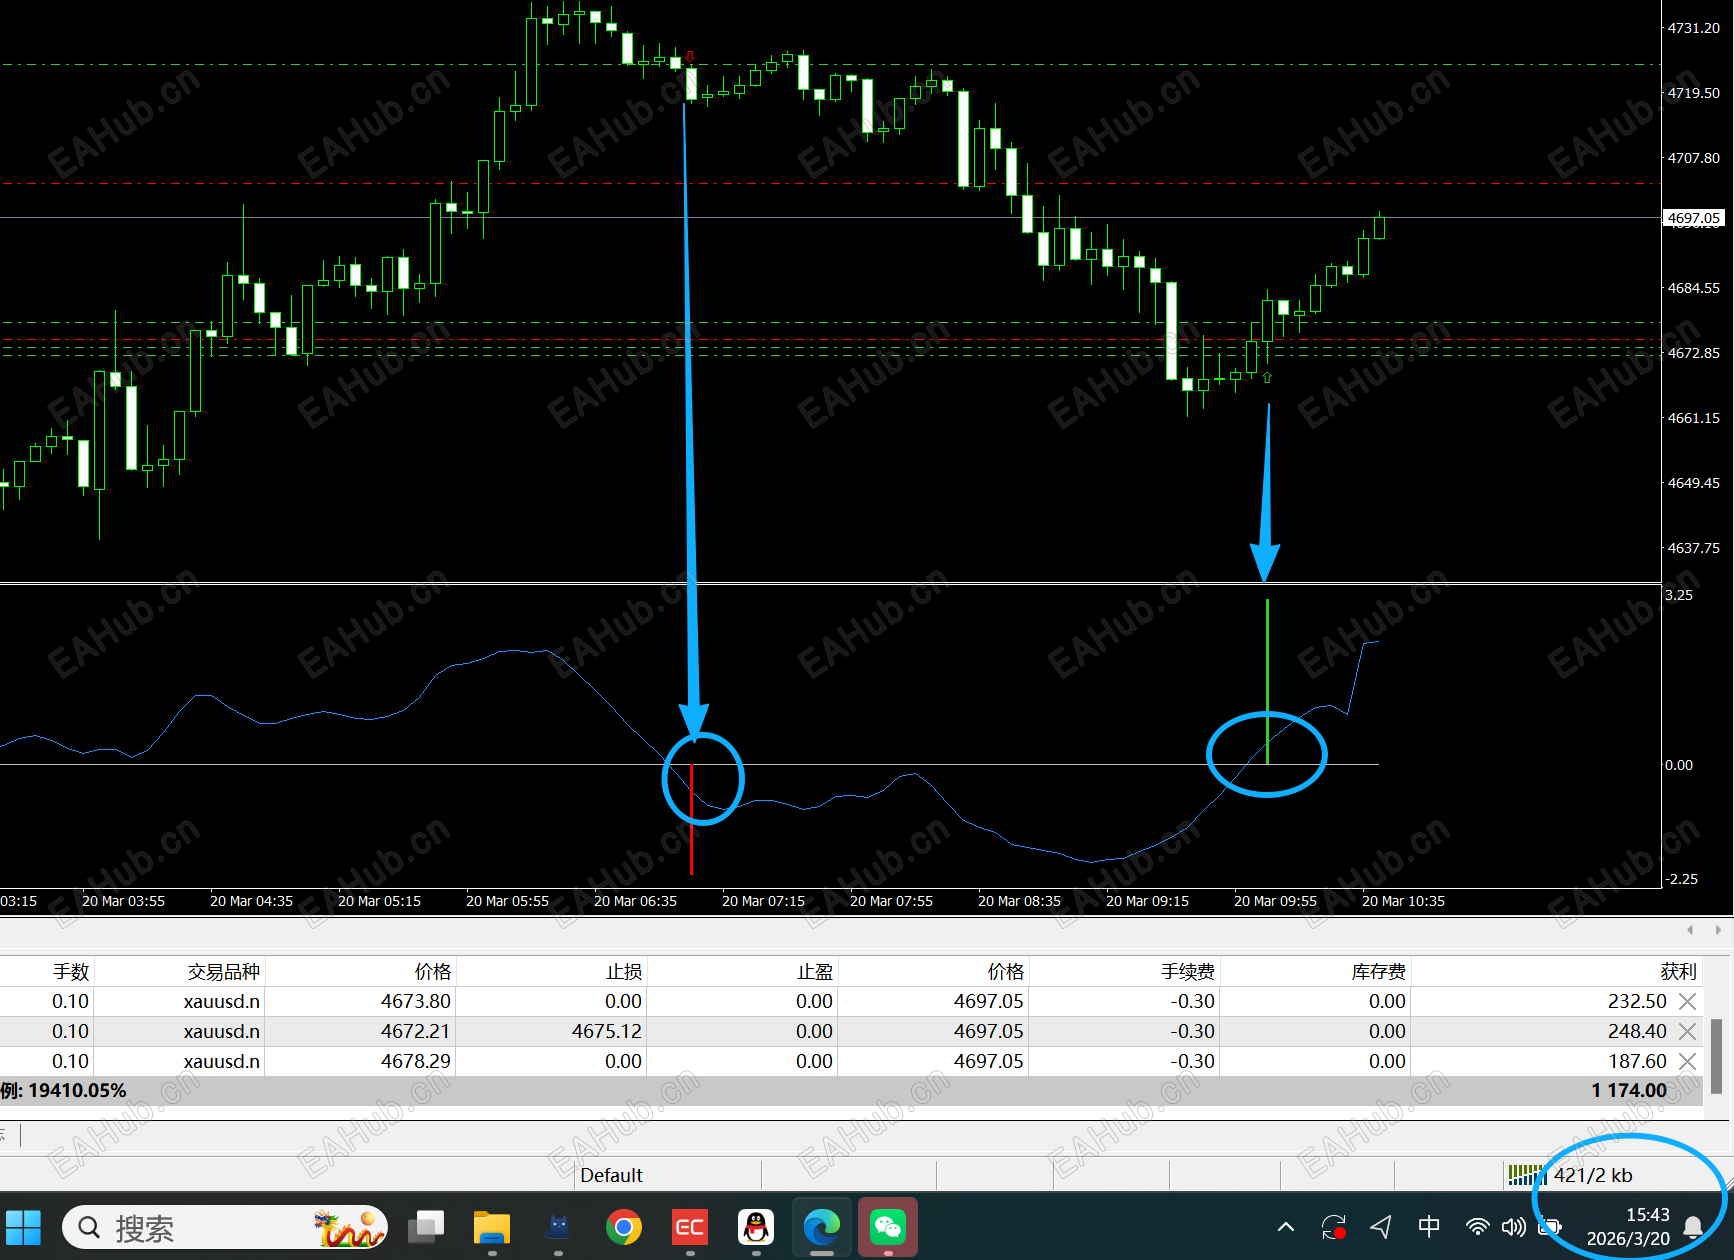
Task: Sort orders by 手续费 column
Action: (1188, 972)
